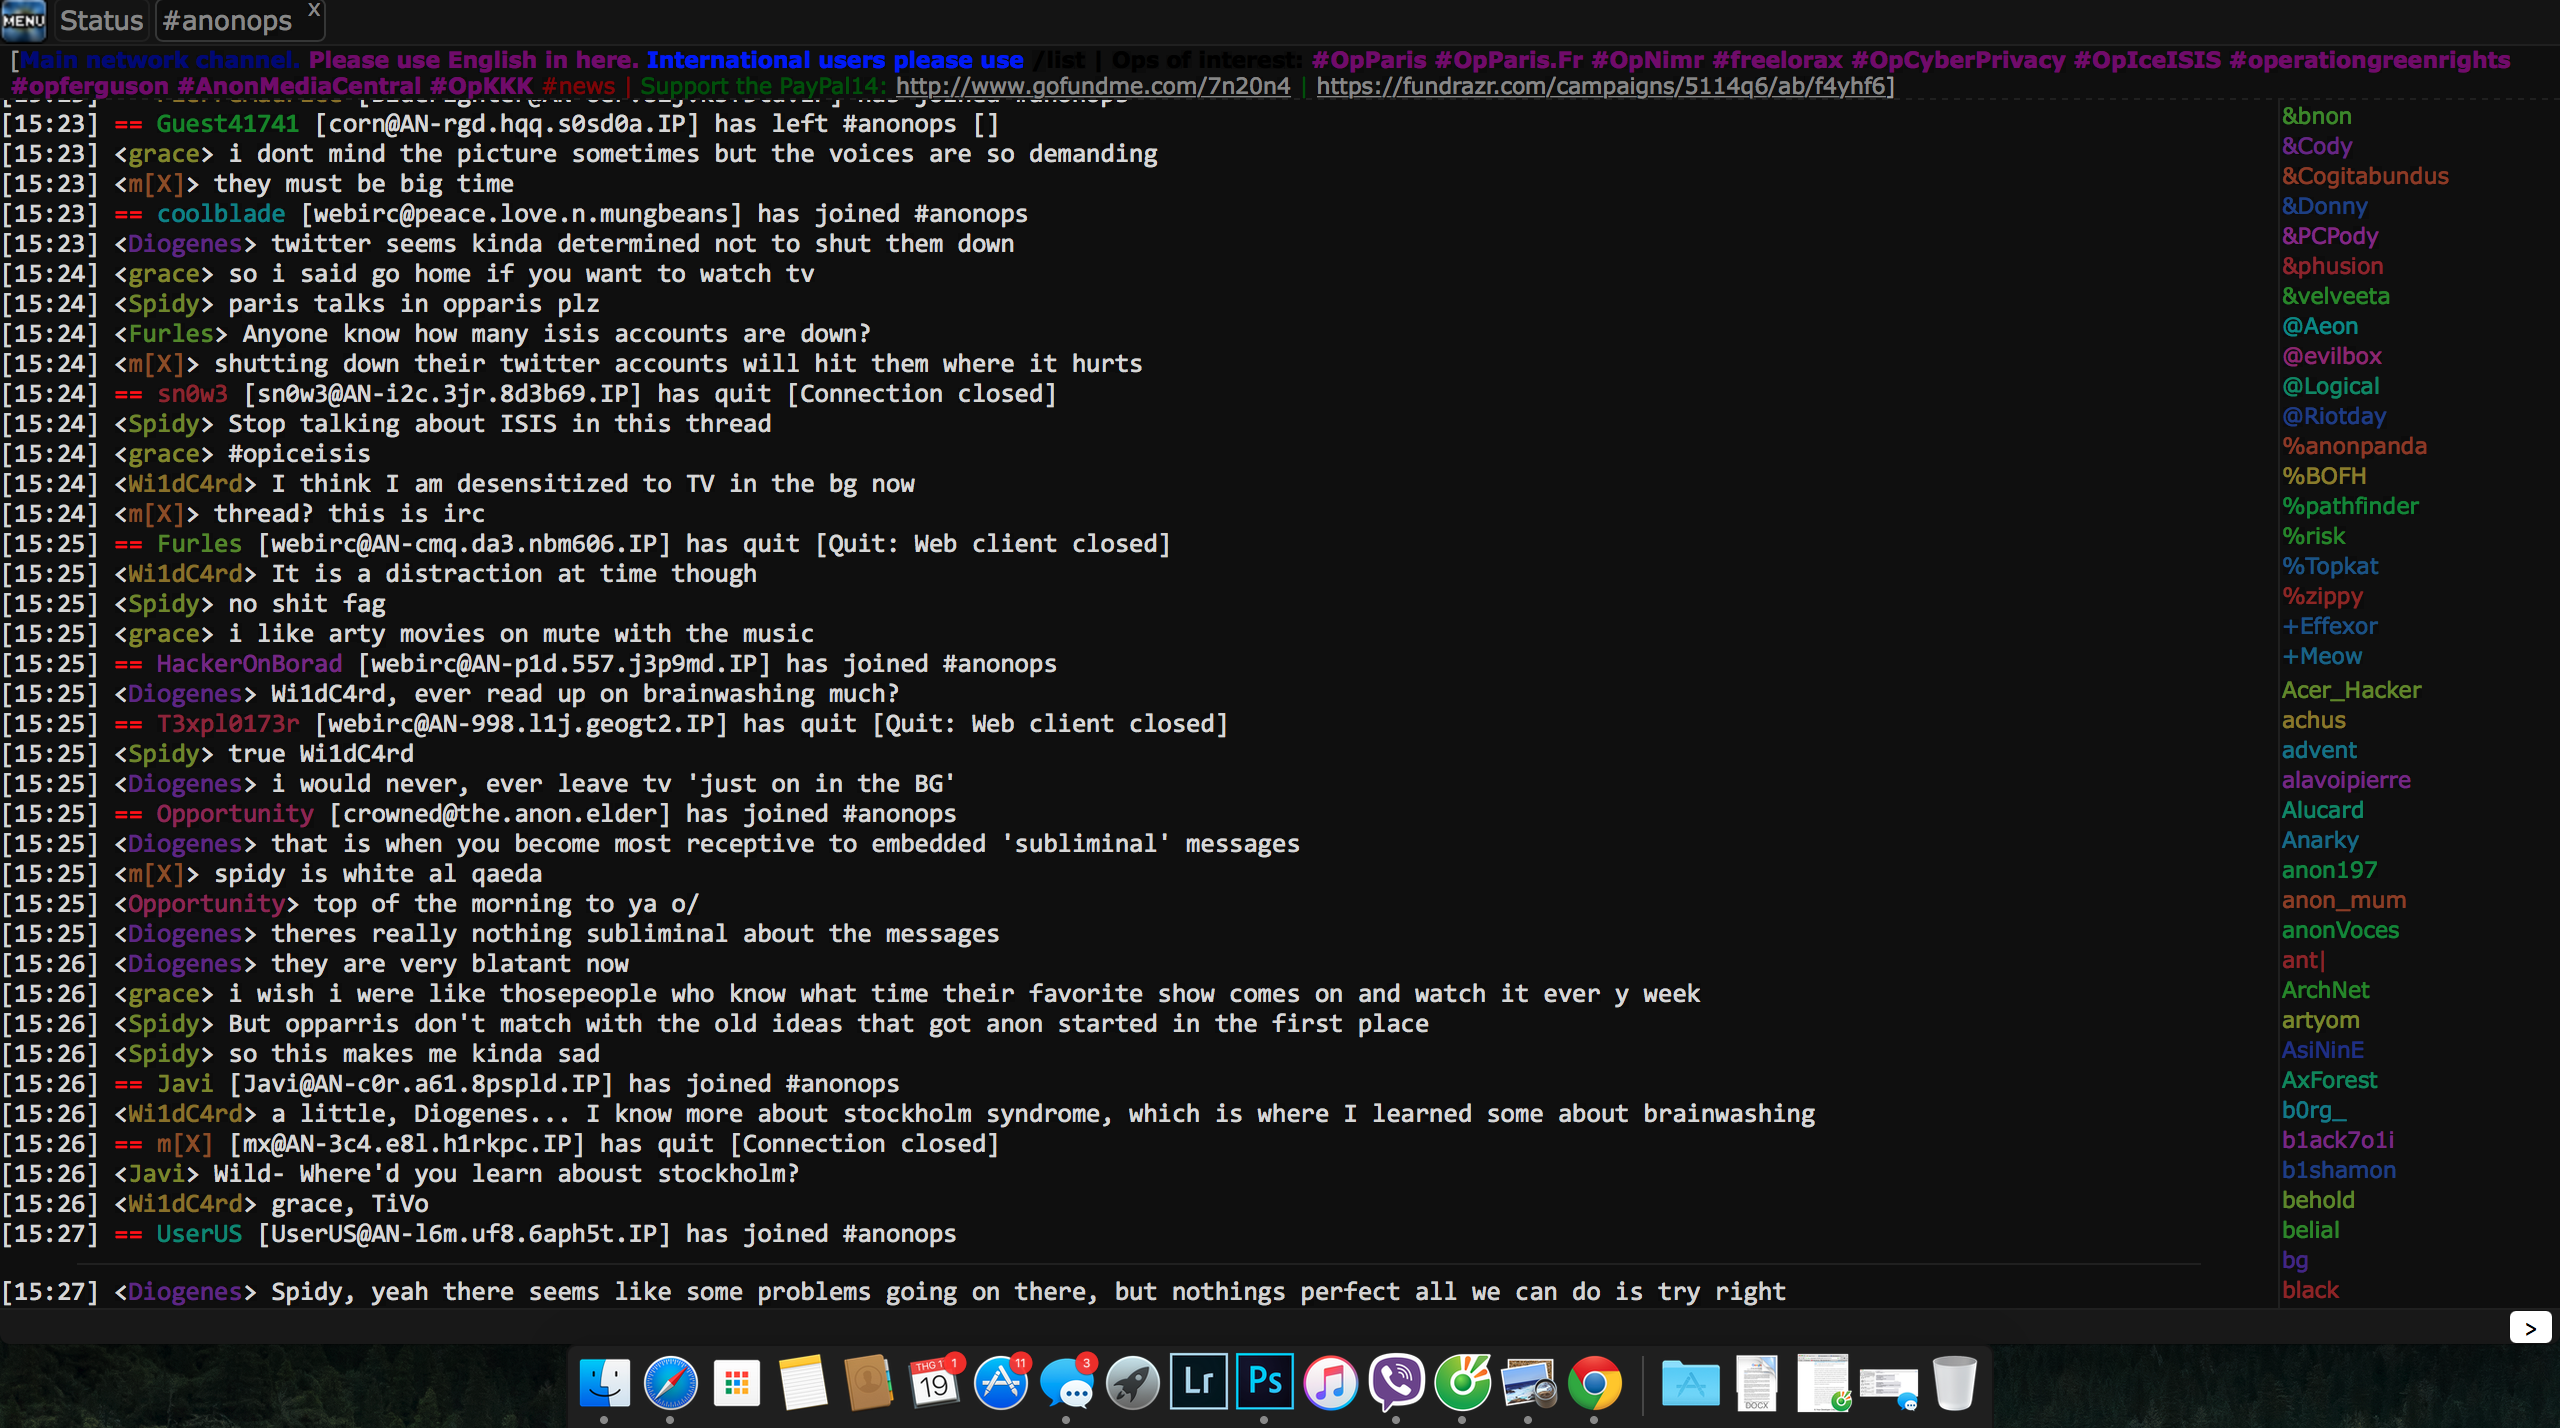2560x1428 pixels.
Task: Close the #anonops tab
Action: pos(313,9)
